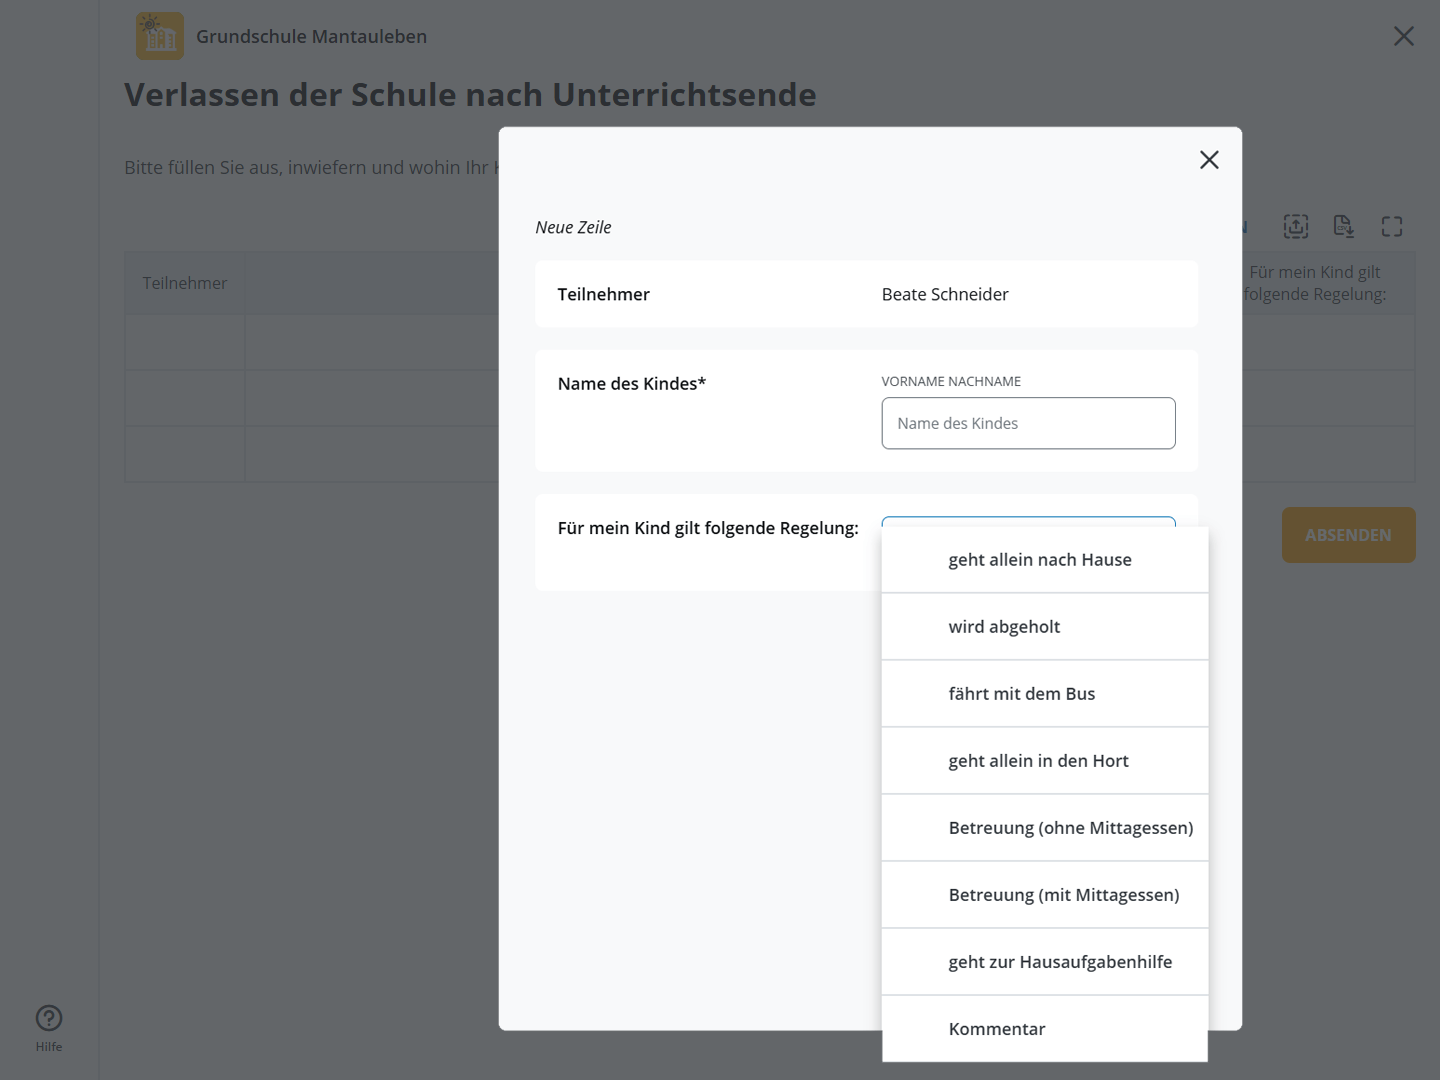1440x1080 pixels.
Task: Close the form page with top-right X
Action: tap(1404, 36)
